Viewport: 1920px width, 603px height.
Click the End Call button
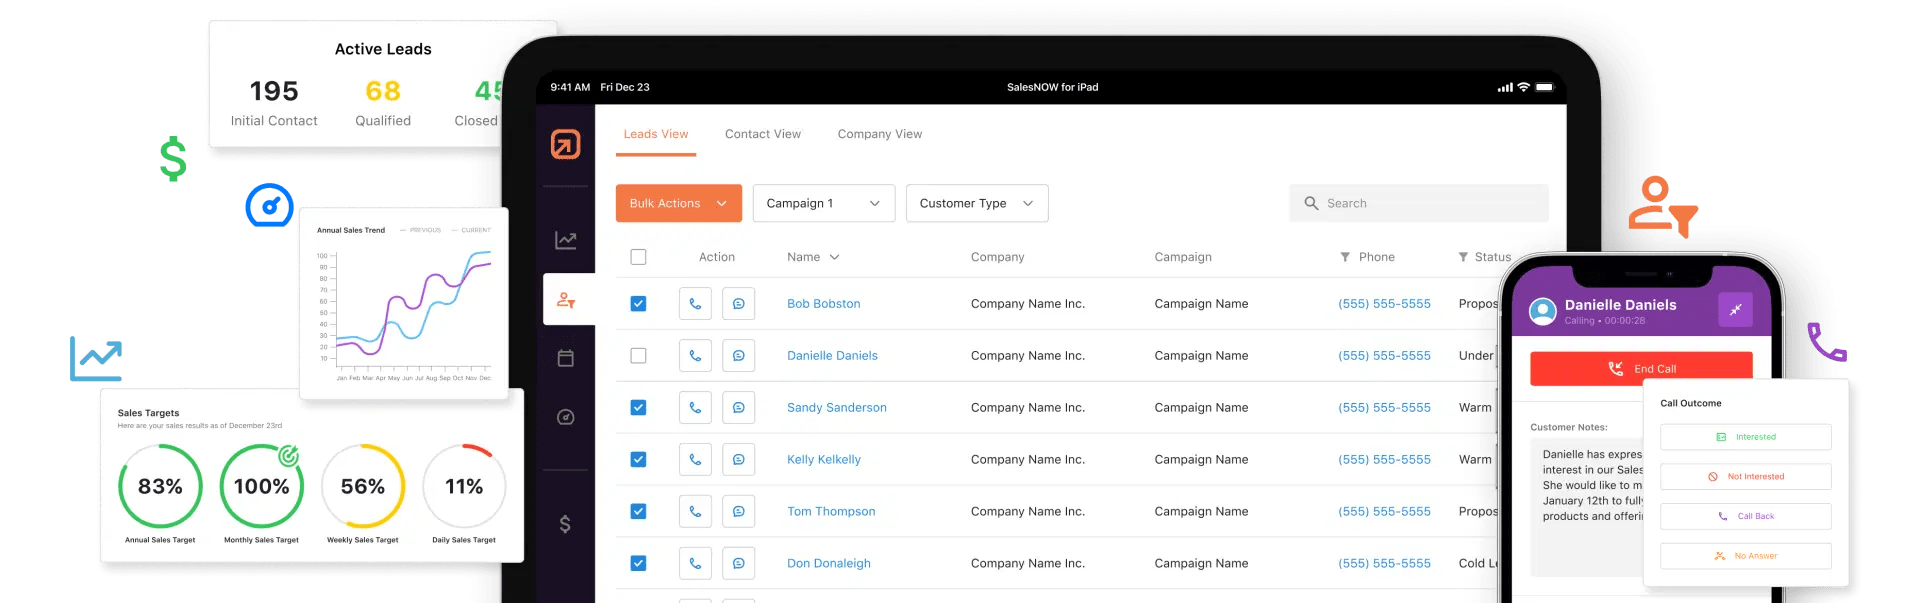pyautogui.click(x=1641, y=368)
